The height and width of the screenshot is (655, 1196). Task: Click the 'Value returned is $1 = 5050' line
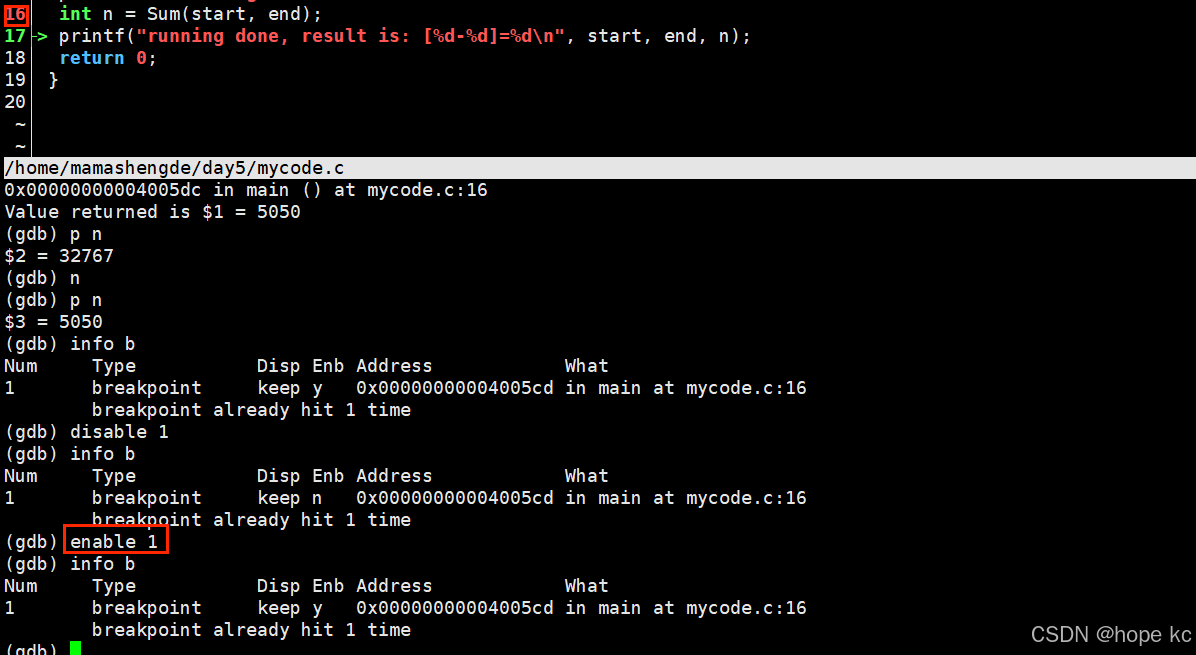[153, 212]
